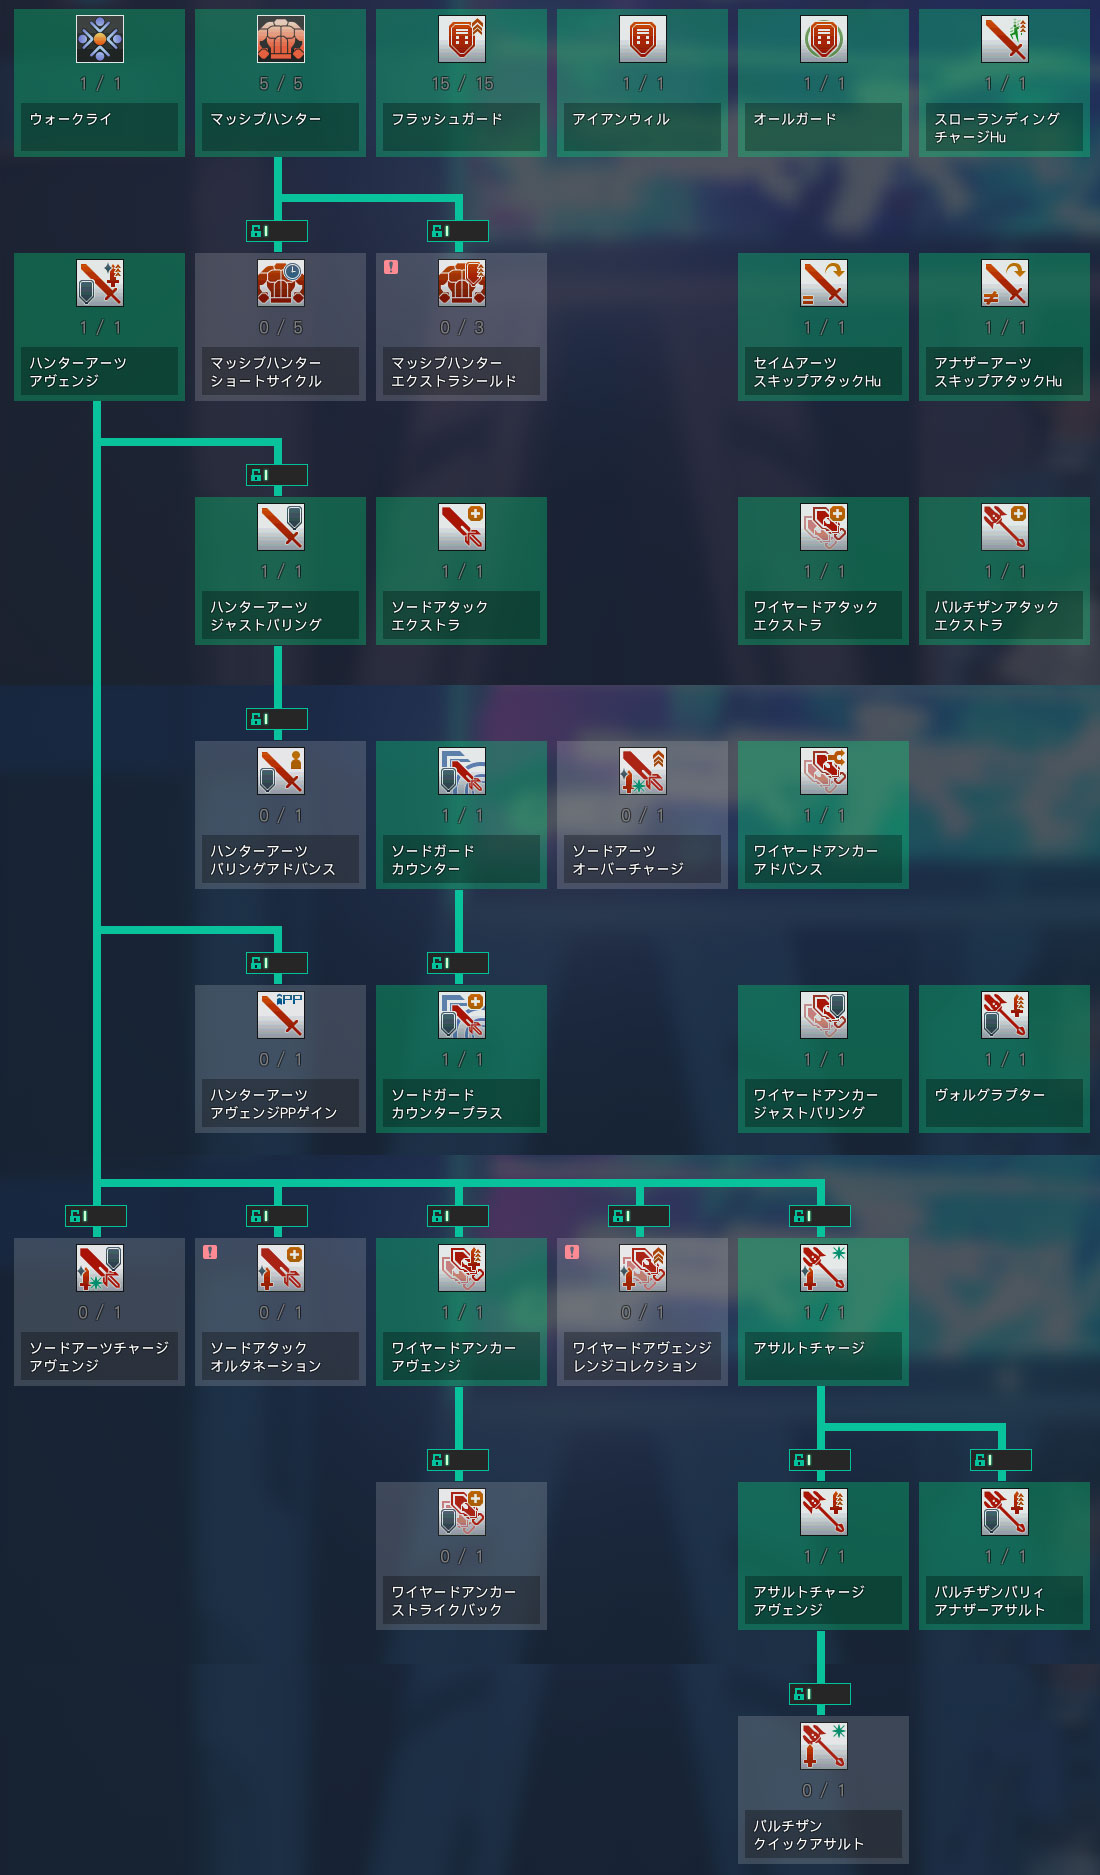Click the ウォークライ skill icon
The image size is (1100, 1875).
(x=100, y=39)
